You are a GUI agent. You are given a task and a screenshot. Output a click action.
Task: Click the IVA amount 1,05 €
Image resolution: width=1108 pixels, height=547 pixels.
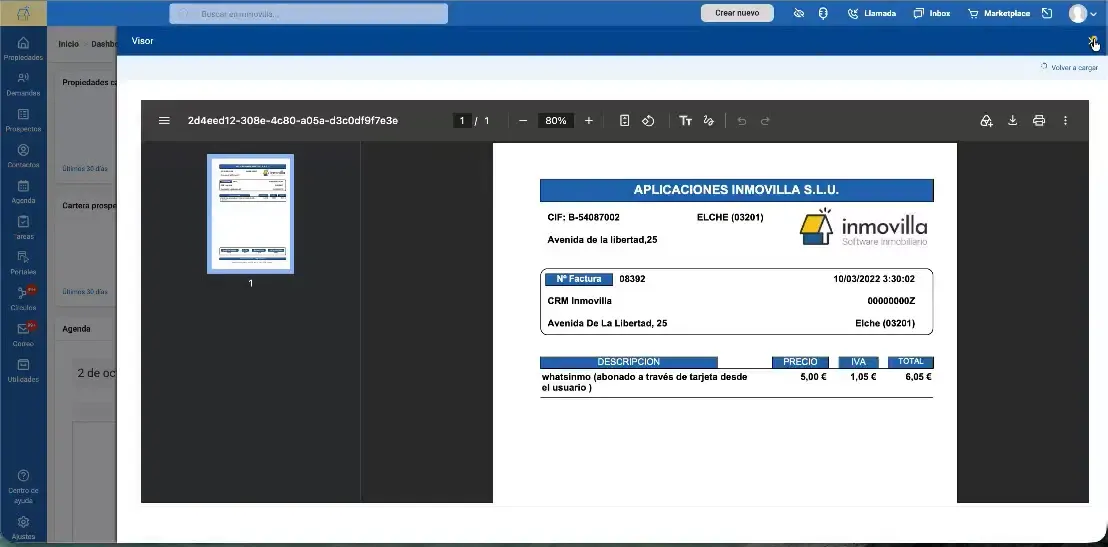point(863,377)
